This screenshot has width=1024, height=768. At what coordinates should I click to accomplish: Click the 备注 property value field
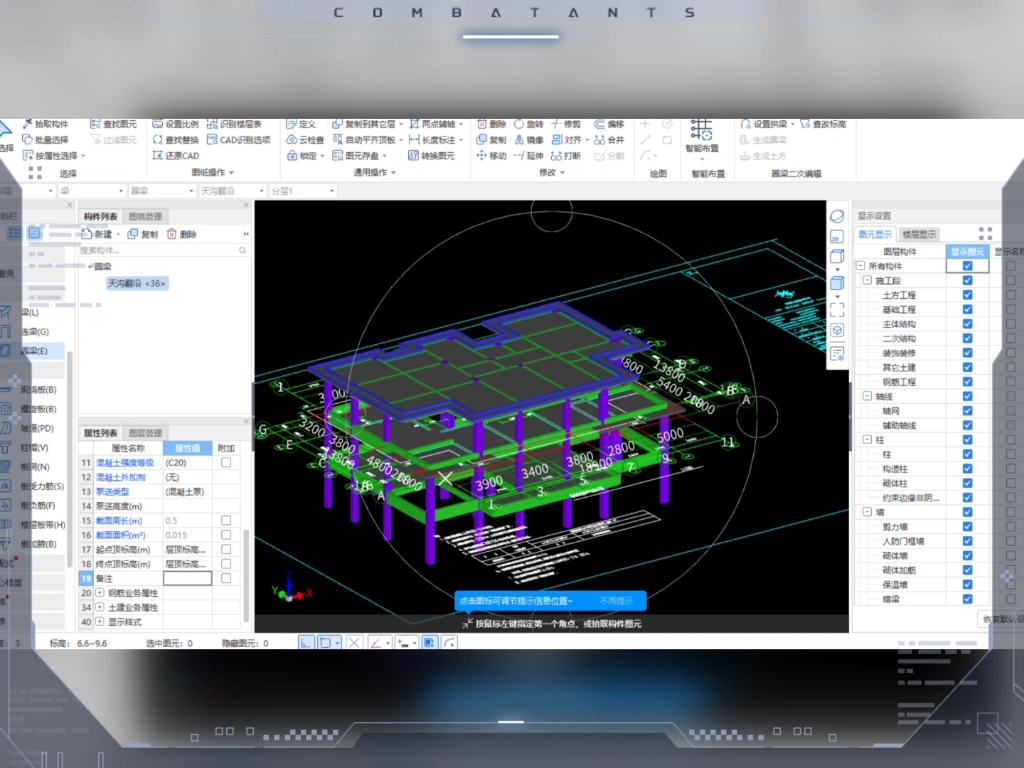click(187, 579)
